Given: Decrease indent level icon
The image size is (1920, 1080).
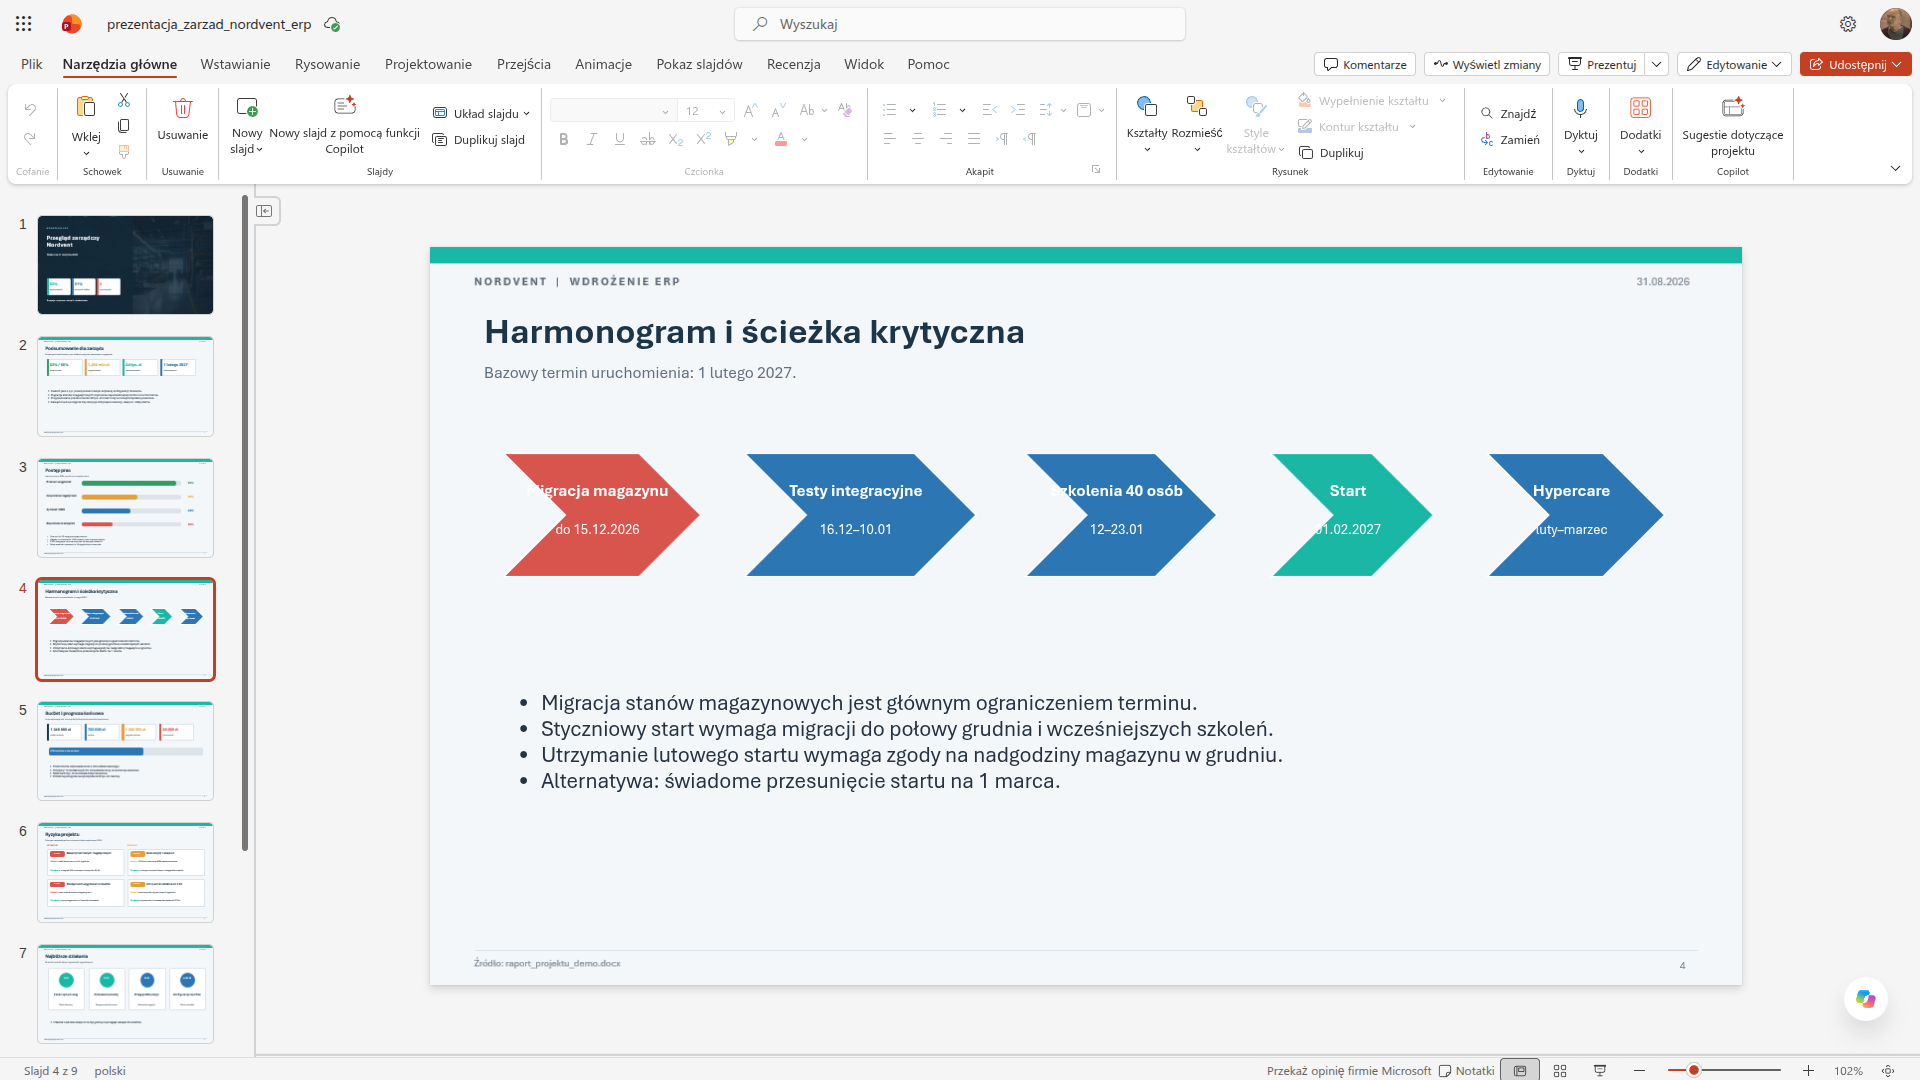Looking at the screenshot, I should 989,110.
